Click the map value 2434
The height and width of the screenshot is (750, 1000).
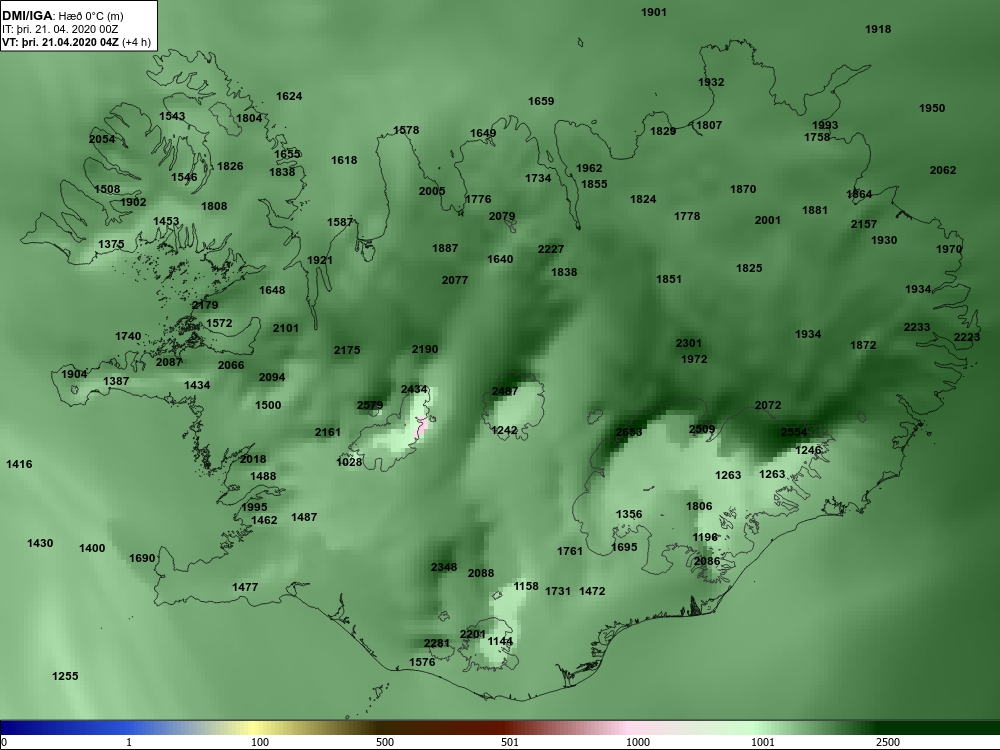click(x=414, y=389)
